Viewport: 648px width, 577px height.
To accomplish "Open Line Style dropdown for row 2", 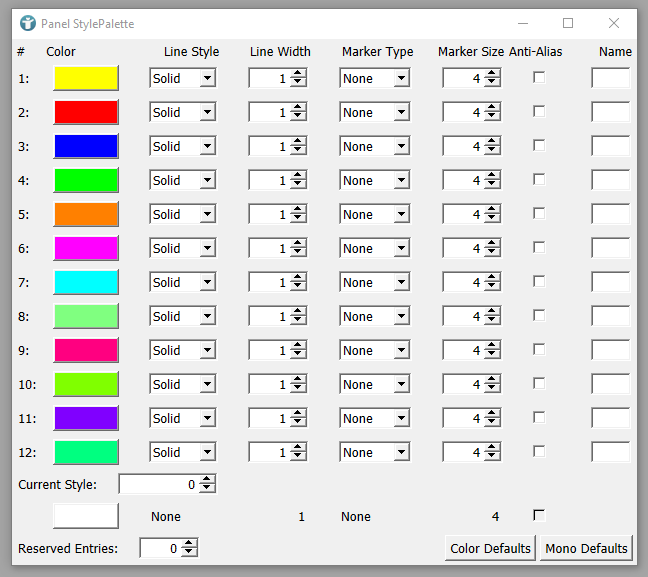I will tap(207, 113).
